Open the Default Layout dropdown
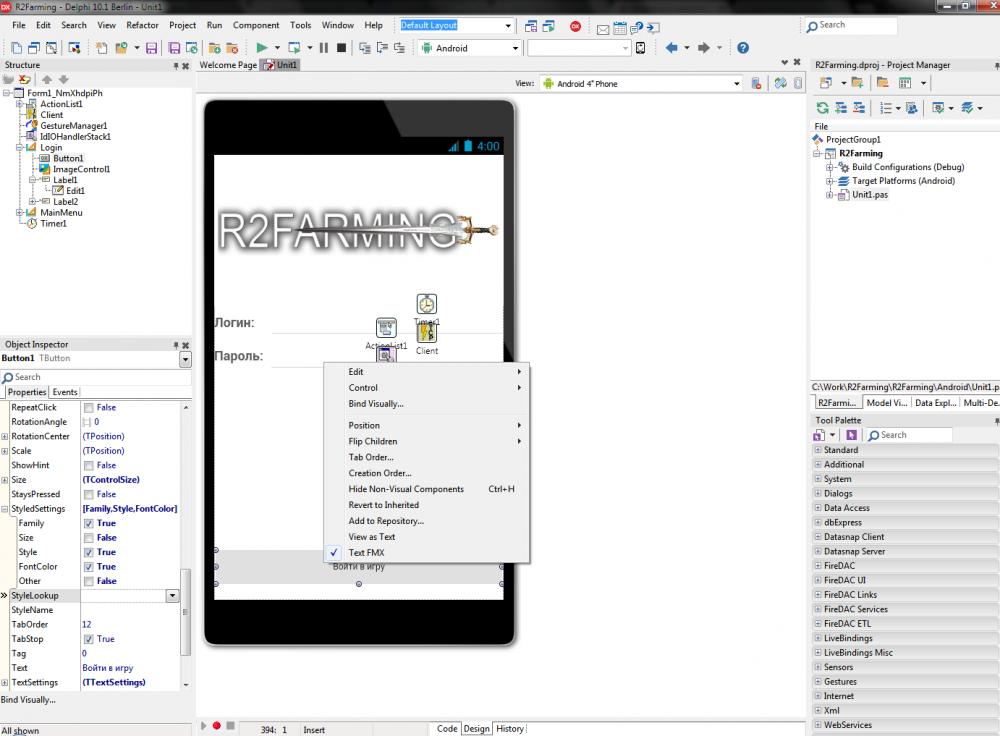 [508, 26]
